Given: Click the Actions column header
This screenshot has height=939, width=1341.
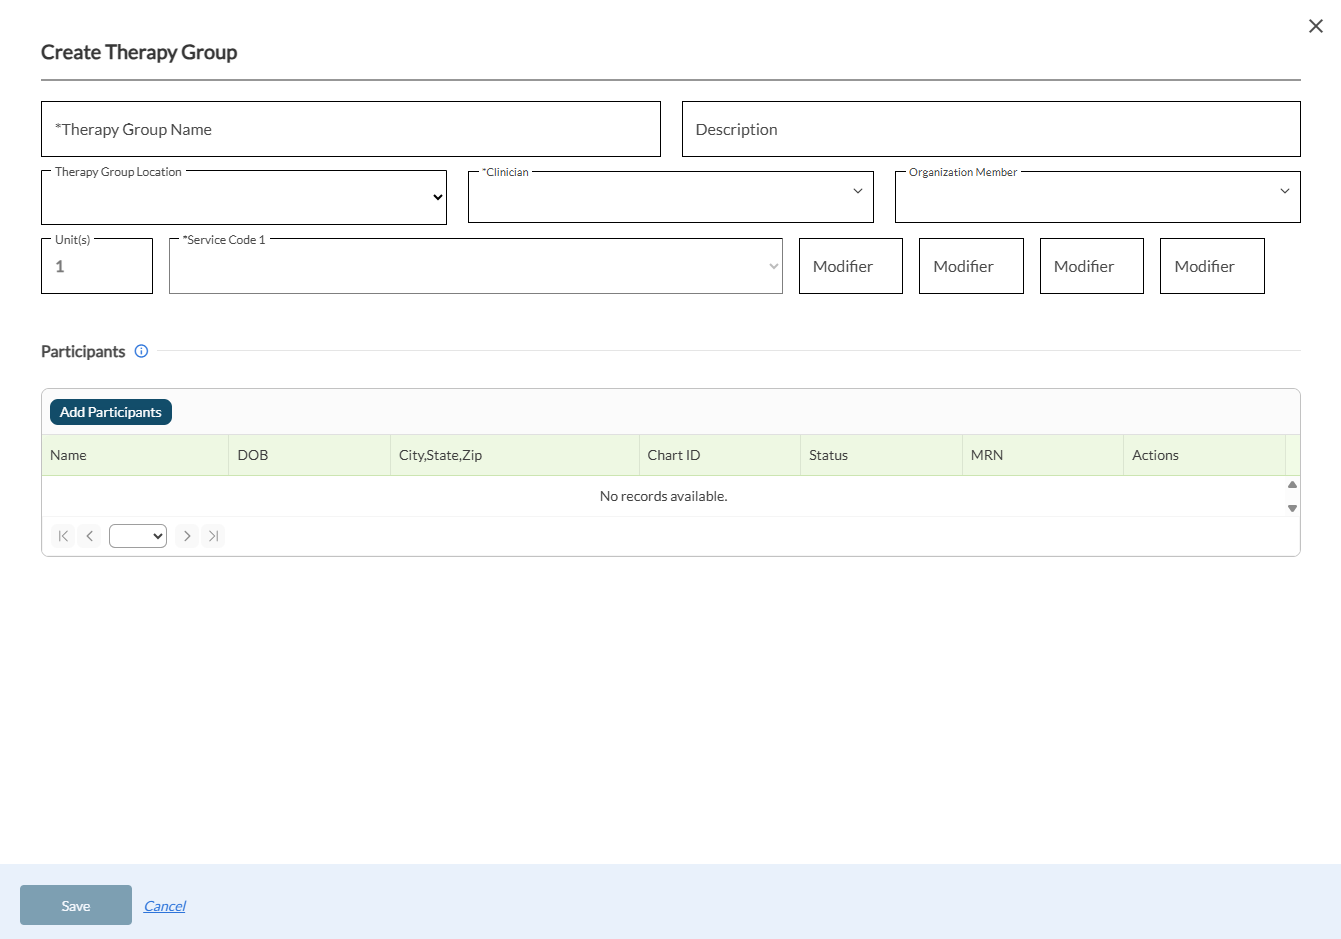Looking at the screenshot, I should [x=1205, y=455].
